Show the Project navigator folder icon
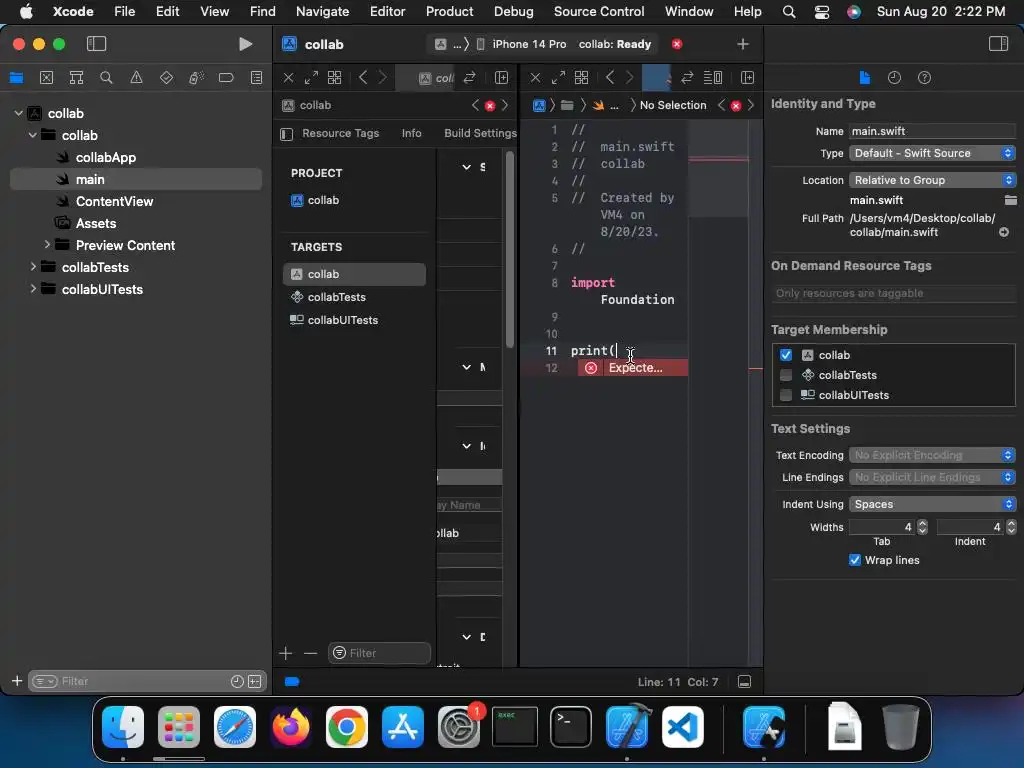Image resolution: width=1024 pixels, height=768 pixels. coord(16,78)
